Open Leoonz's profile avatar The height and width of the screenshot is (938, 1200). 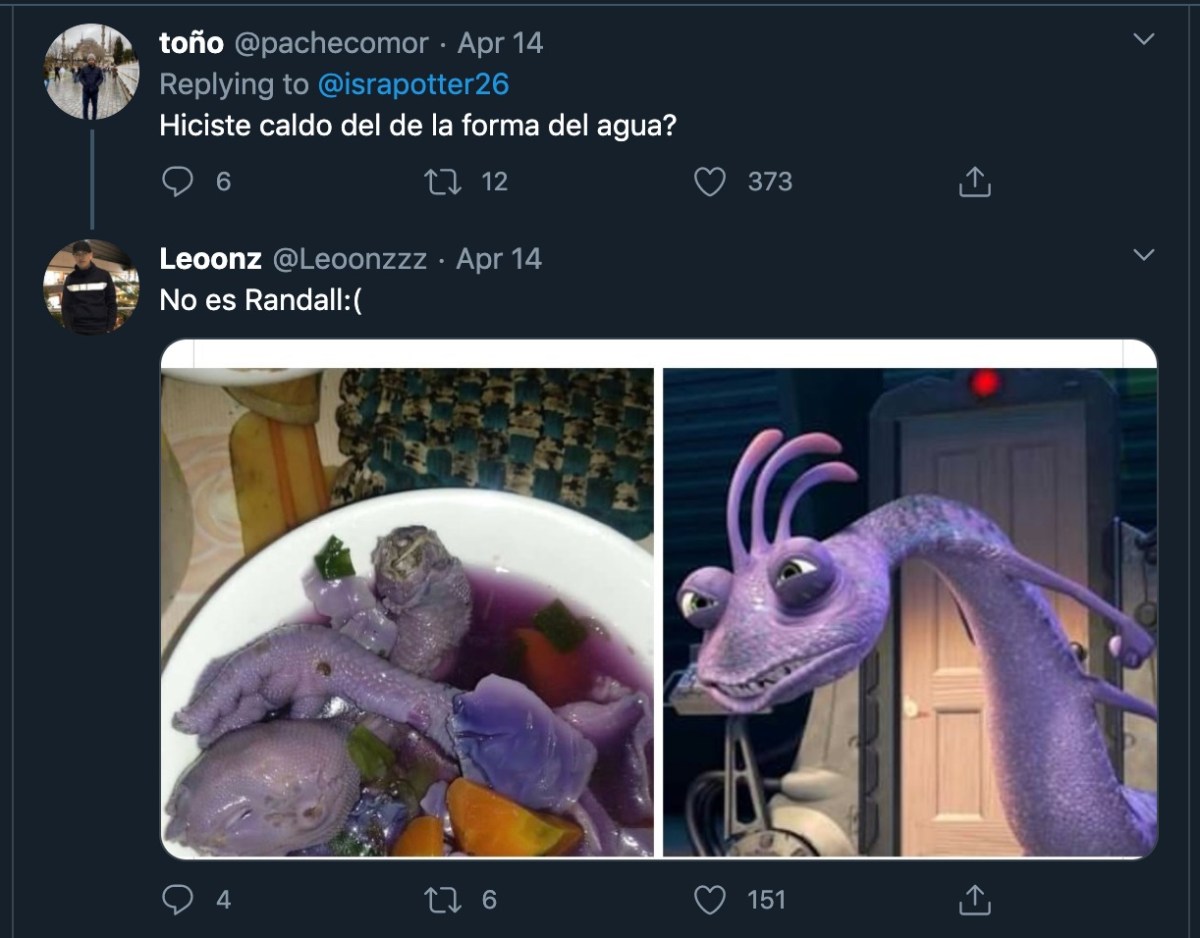[91, 286]
